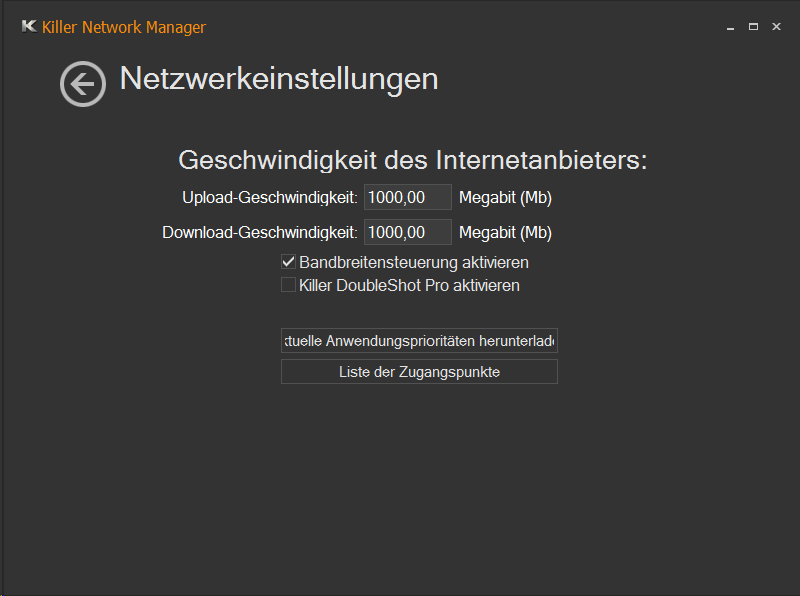The width and height of the screenshot is (800, 596).
Task: Click the Killer Network Manager title text
Action: click(x=124, y=27)
